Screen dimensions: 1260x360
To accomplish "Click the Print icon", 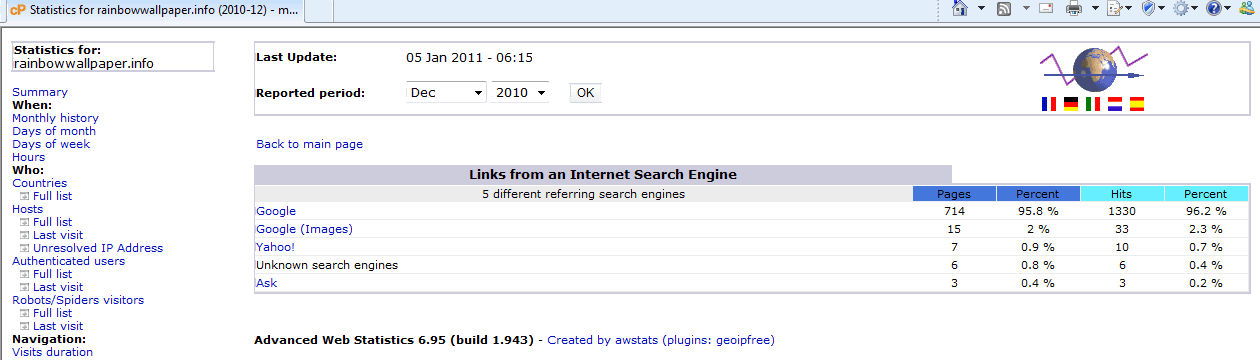I will click(x=1075, y=9).
